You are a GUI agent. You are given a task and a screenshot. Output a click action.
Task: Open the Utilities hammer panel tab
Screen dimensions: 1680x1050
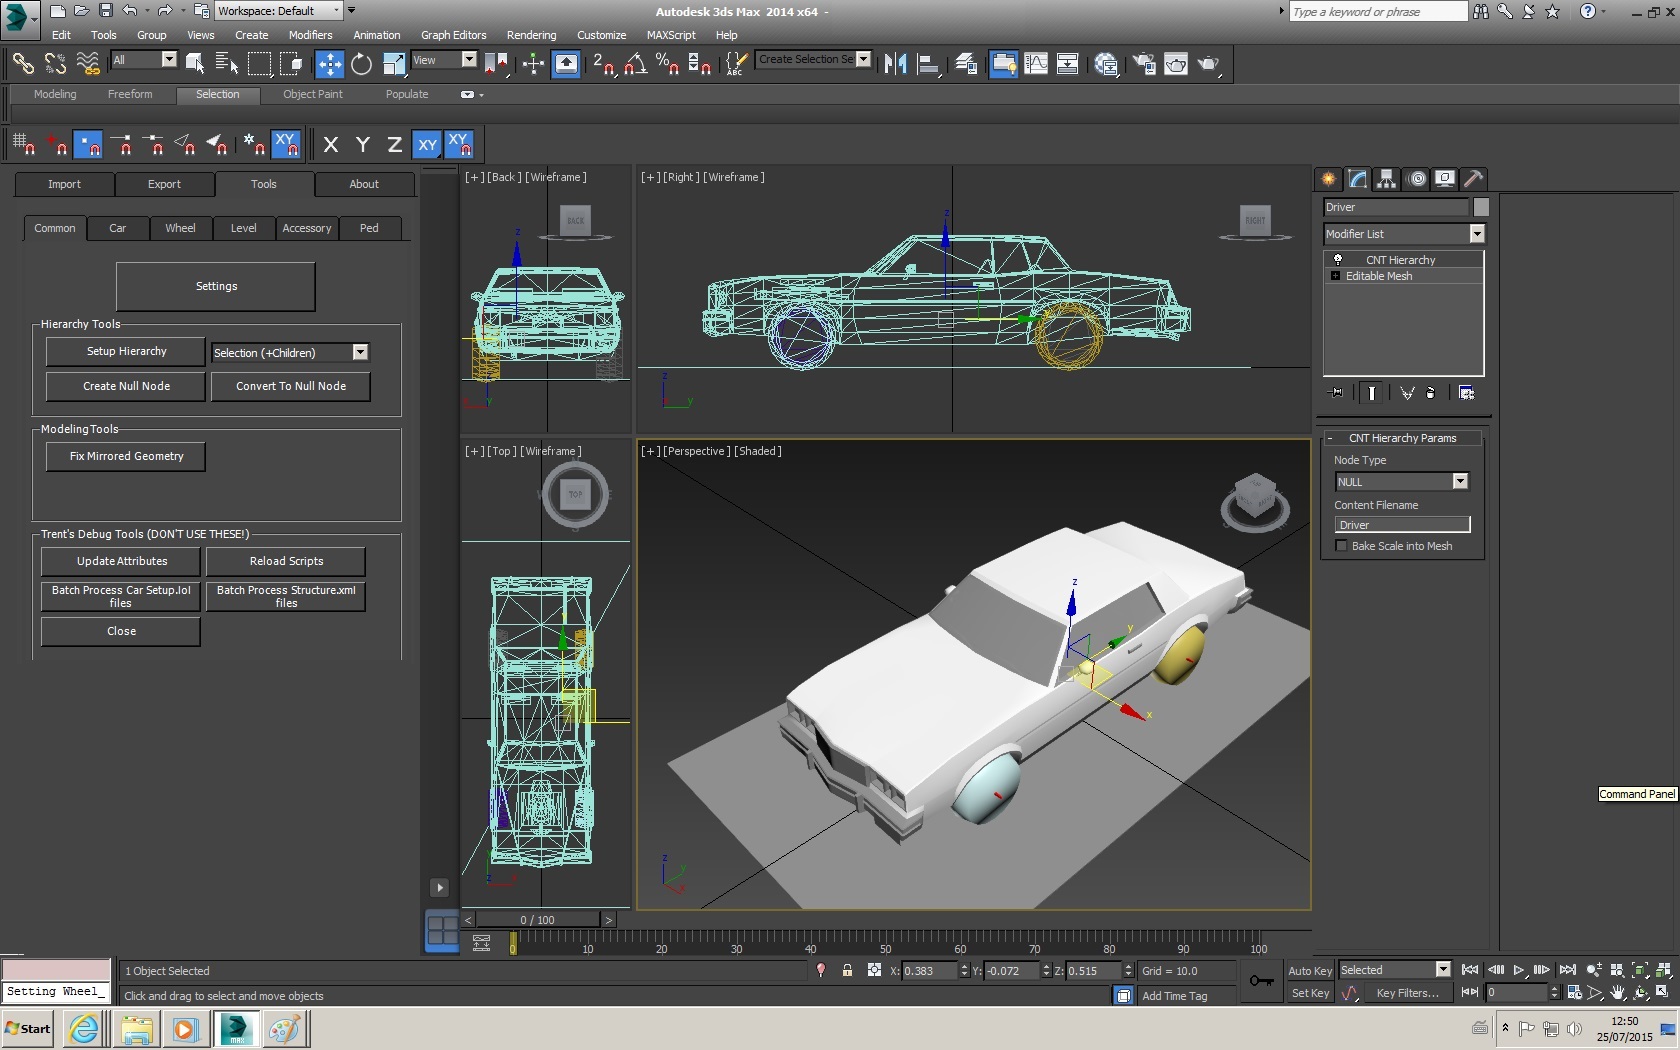point(1473,179)
